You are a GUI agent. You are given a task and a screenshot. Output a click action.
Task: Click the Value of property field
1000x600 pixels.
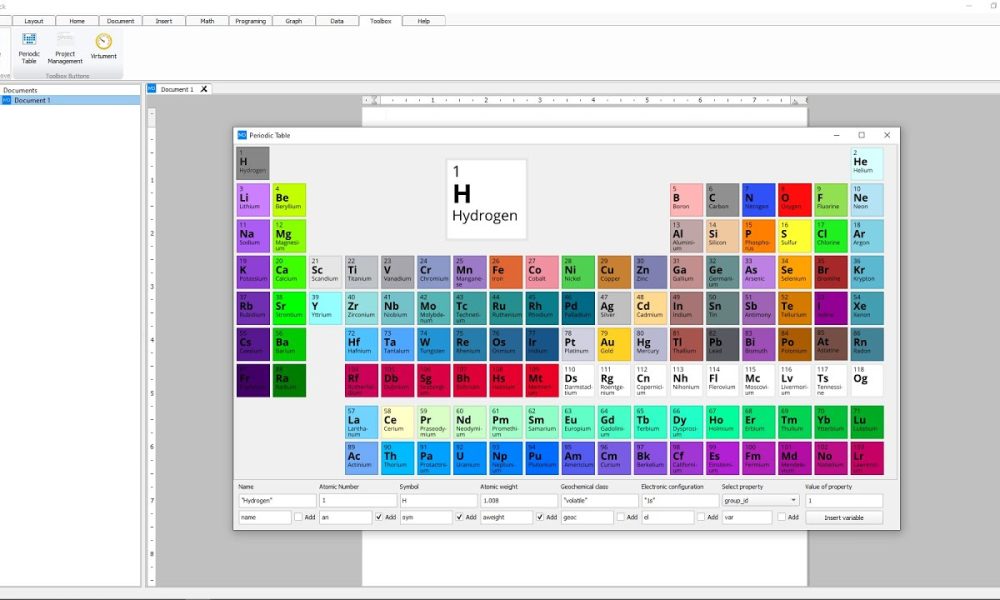[x=844, y=501]
